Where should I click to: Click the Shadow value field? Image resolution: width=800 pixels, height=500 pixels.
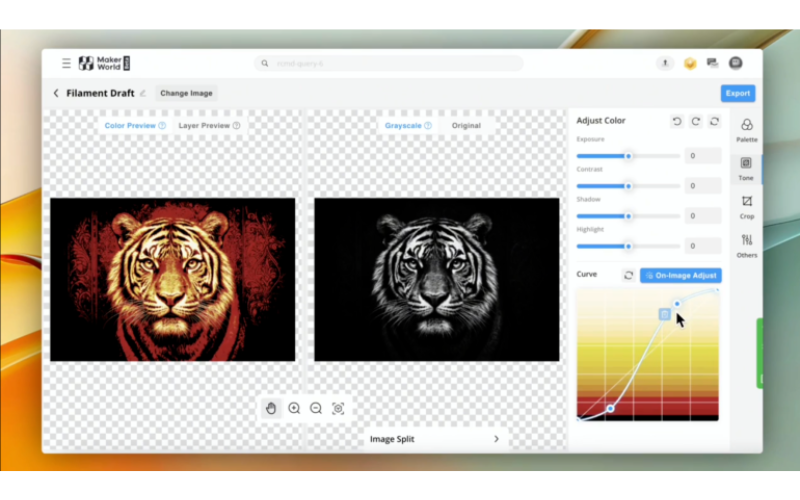(703, 216)
